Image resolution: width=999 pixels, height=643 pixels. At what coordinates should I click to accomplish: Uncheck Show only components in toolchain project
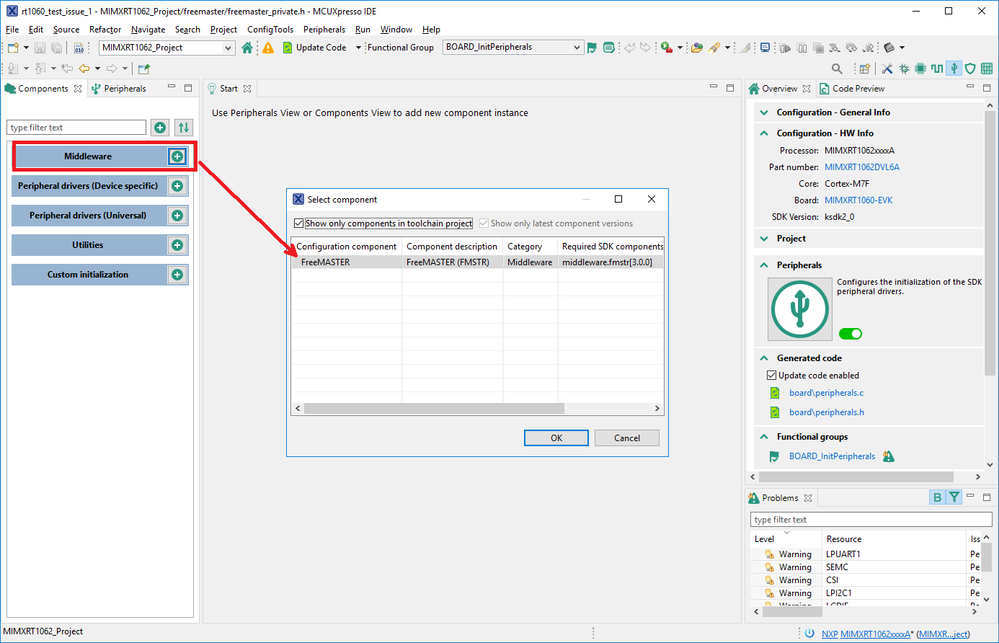(x=298, y=223)
